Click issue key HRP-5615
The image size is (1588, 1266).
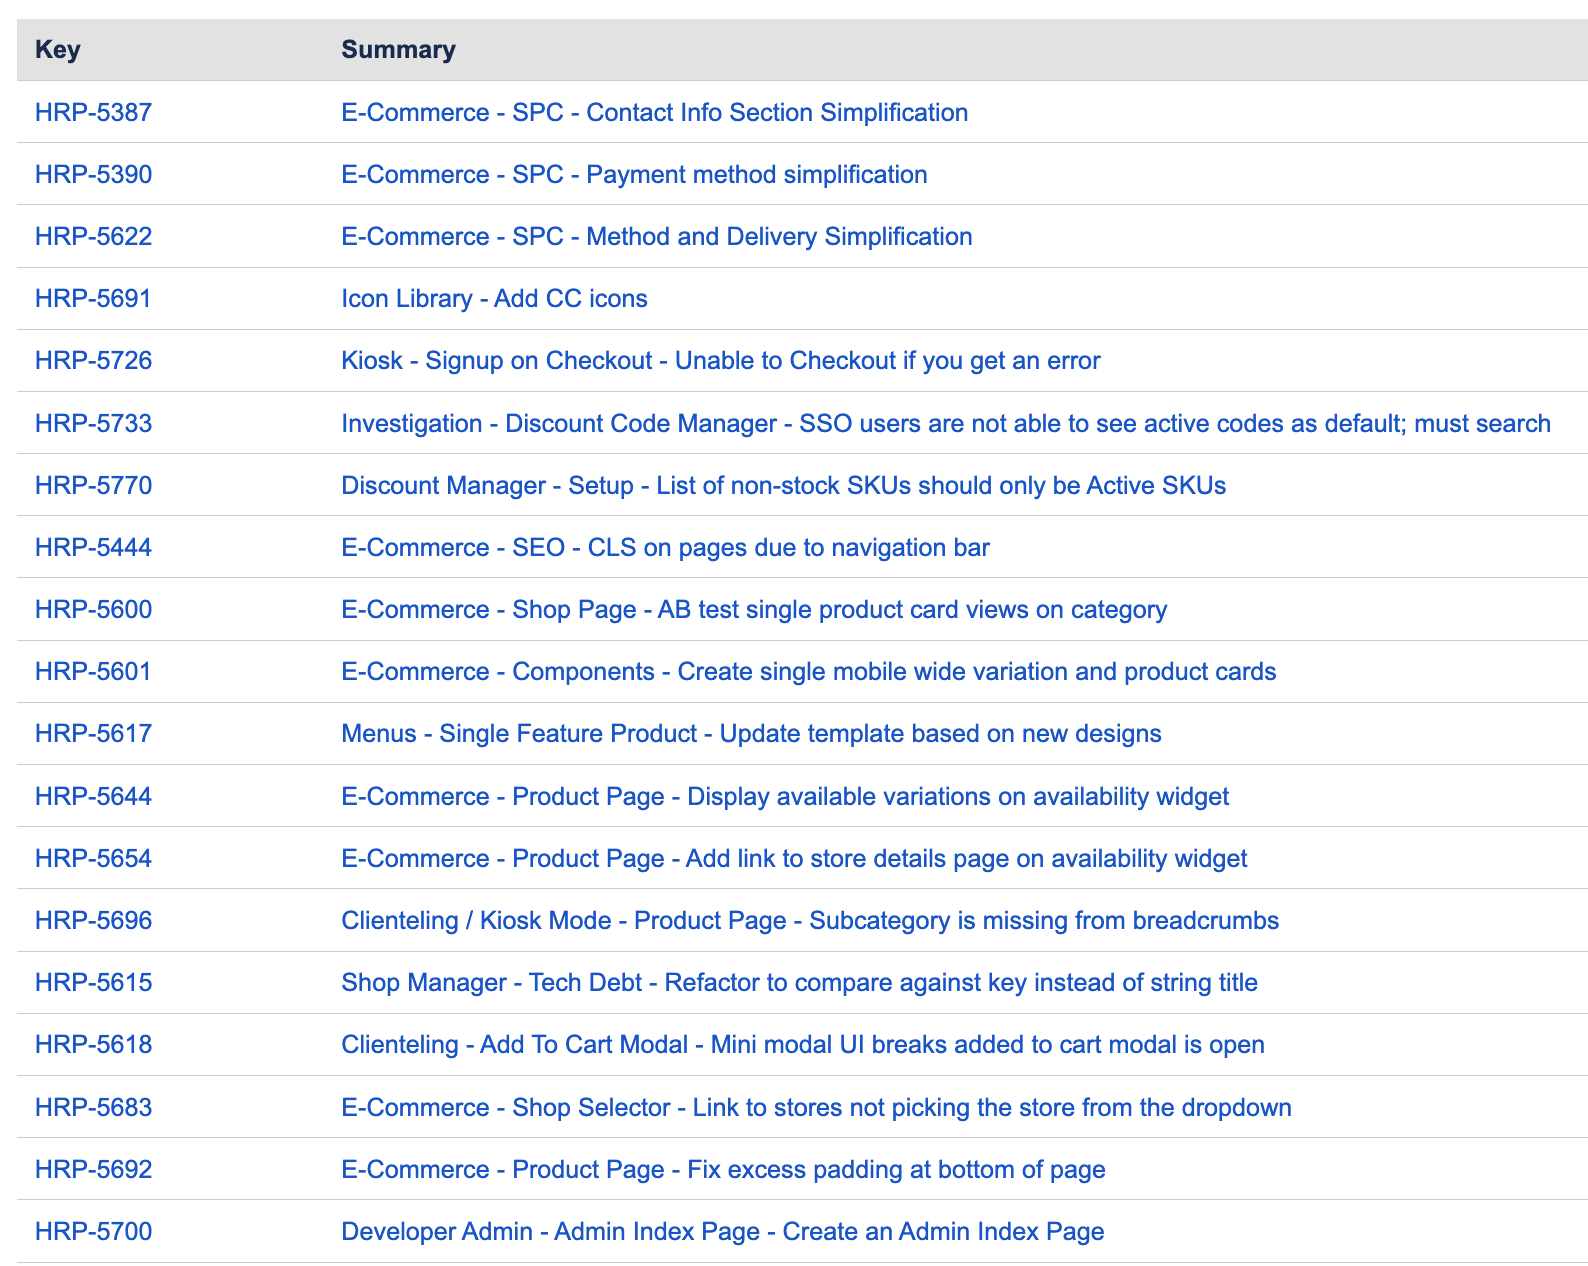tap(93, 982)
